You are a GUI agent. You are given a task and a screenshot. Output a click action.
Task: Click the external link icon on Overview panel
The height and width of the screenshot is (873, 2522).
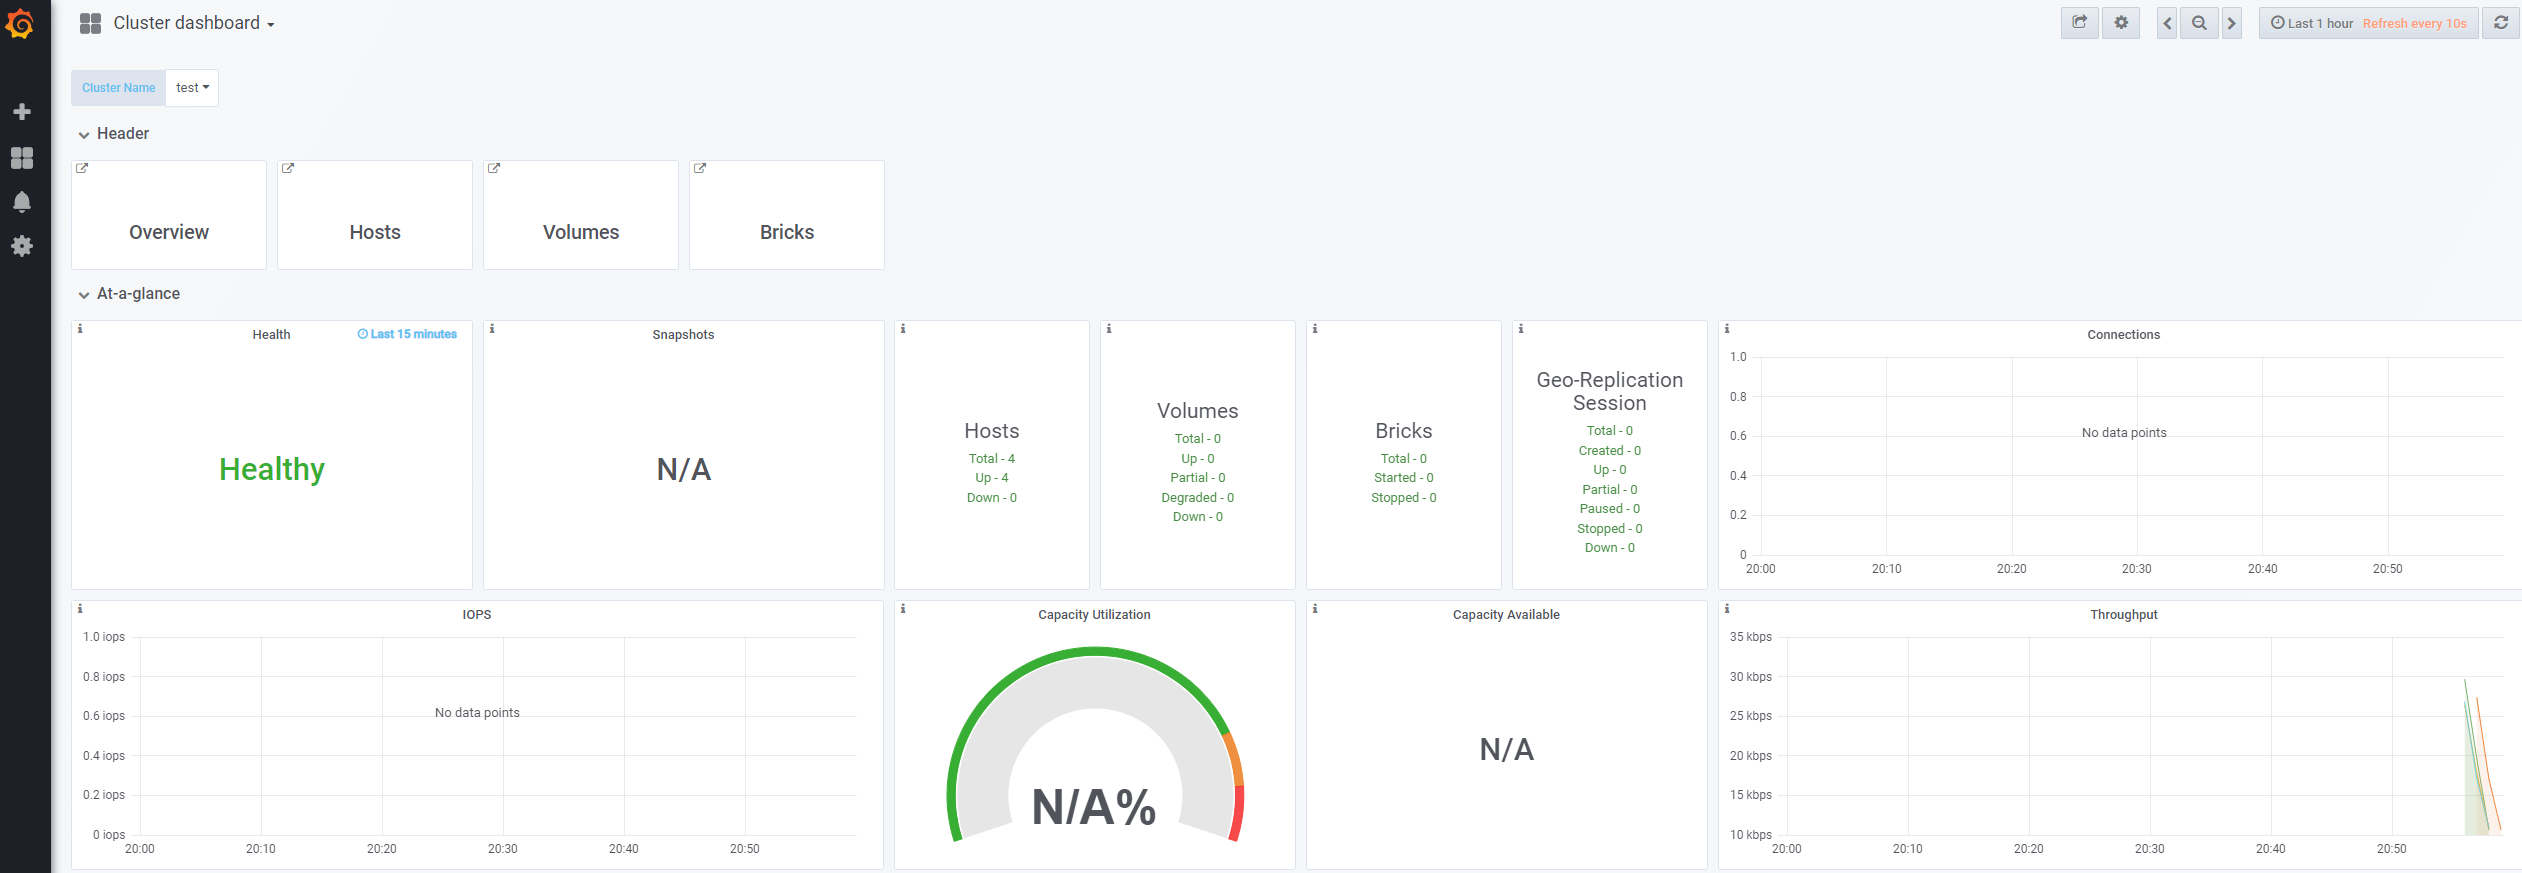(x=82, y=168)
